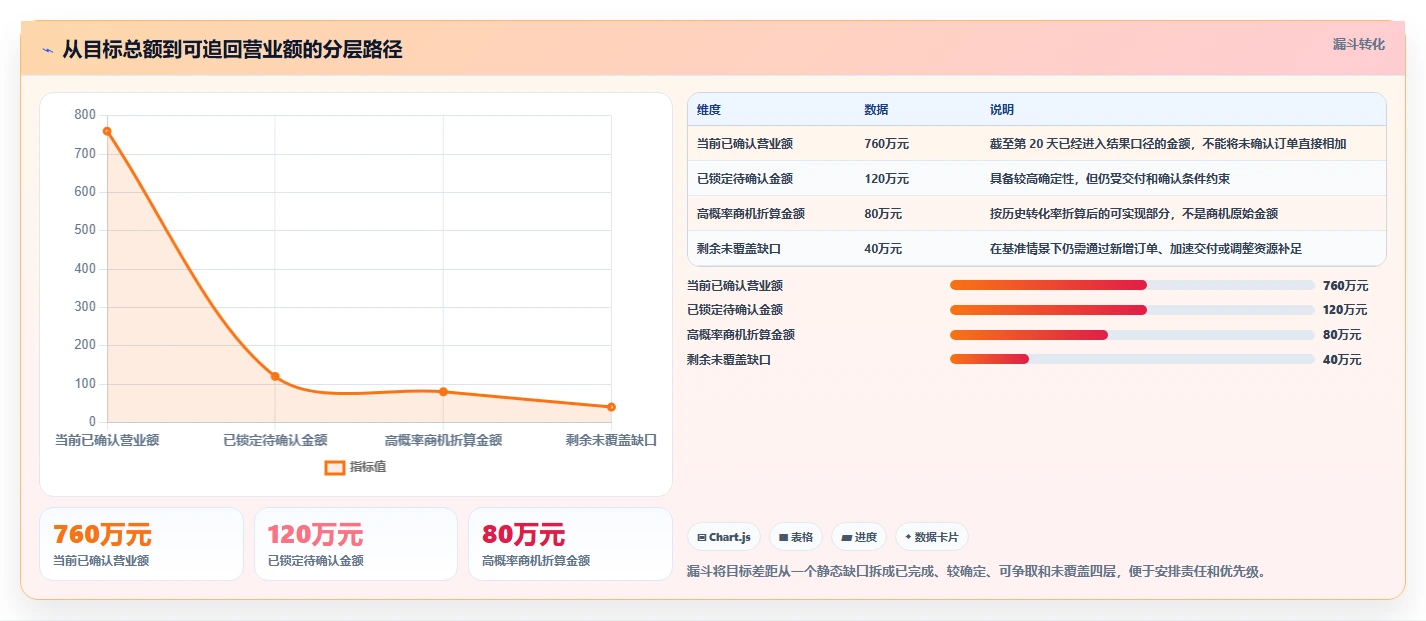The height and width of the screenshot is (621, 1426).
Task: Click footer note starting 漏斗将目标差距
Action: coord(977,572)
